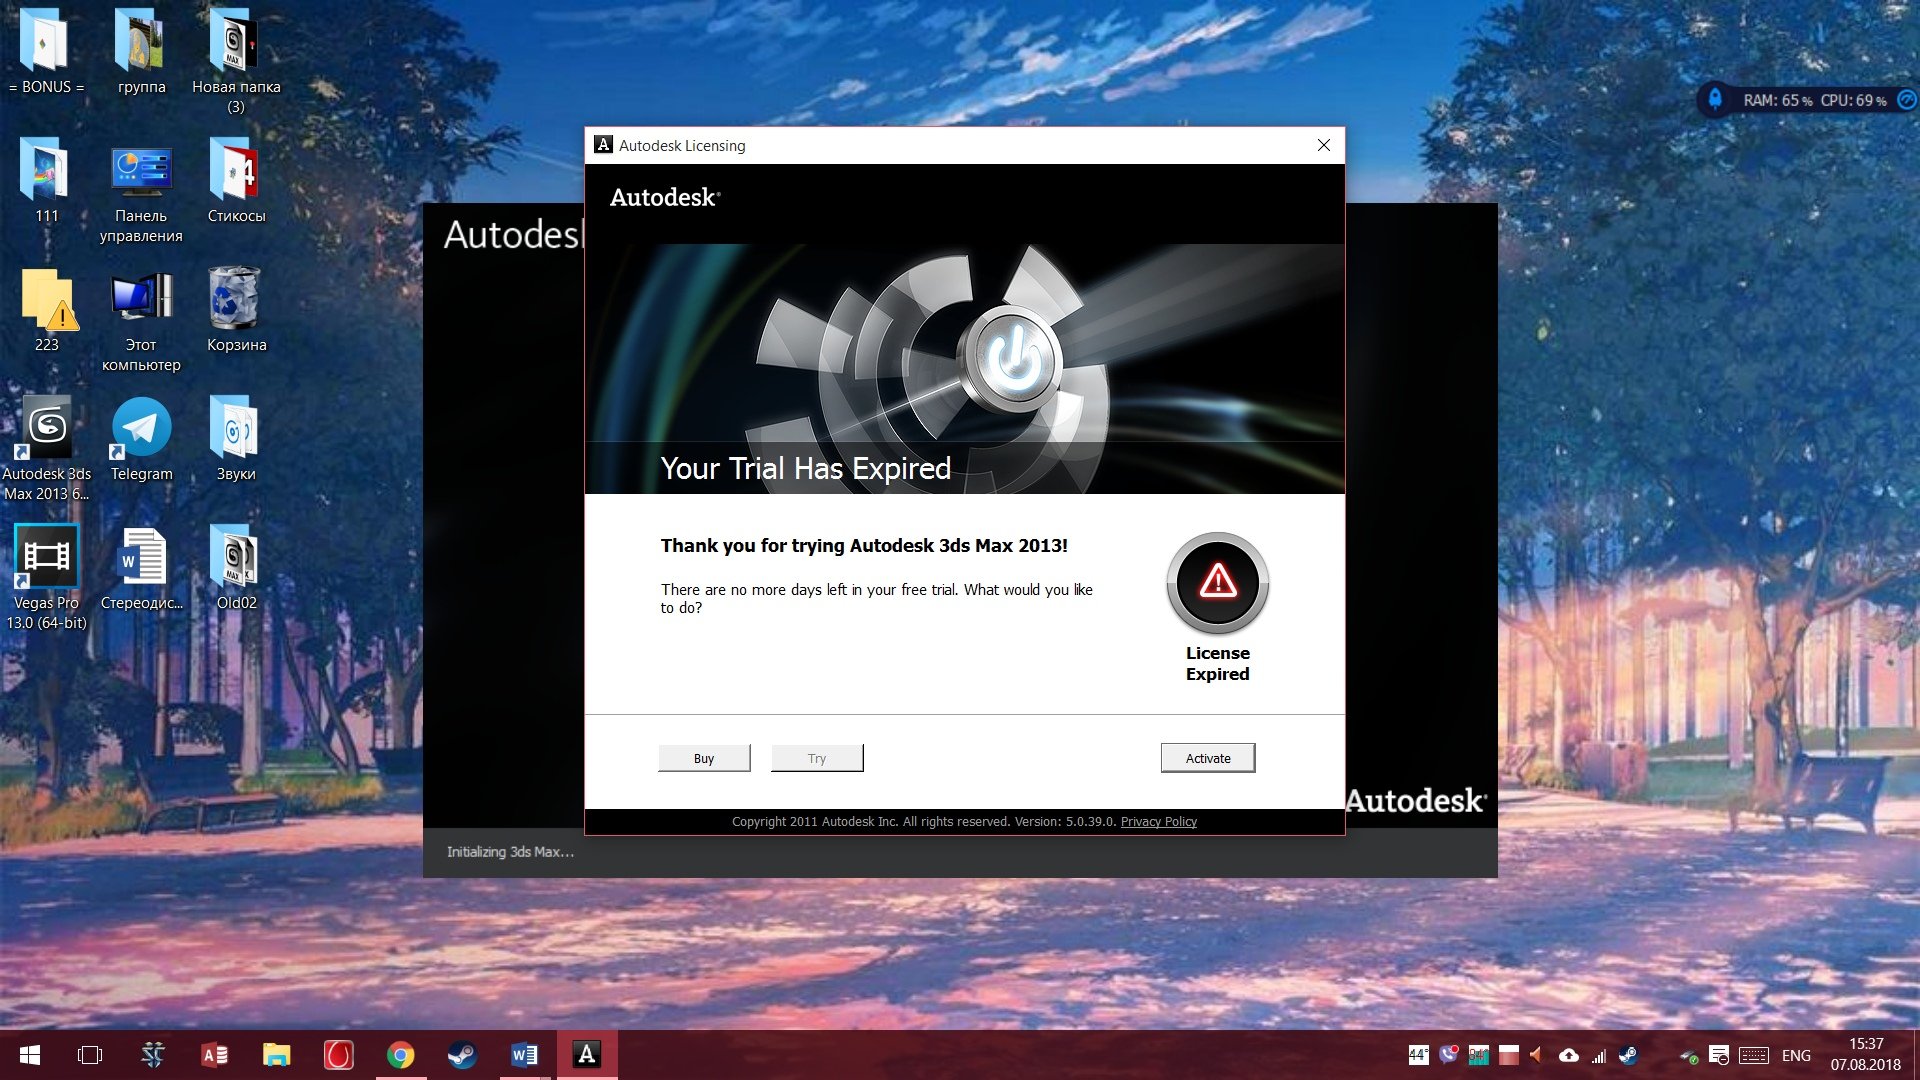Click the CPU: 69% widget text

pos(1854,100)
